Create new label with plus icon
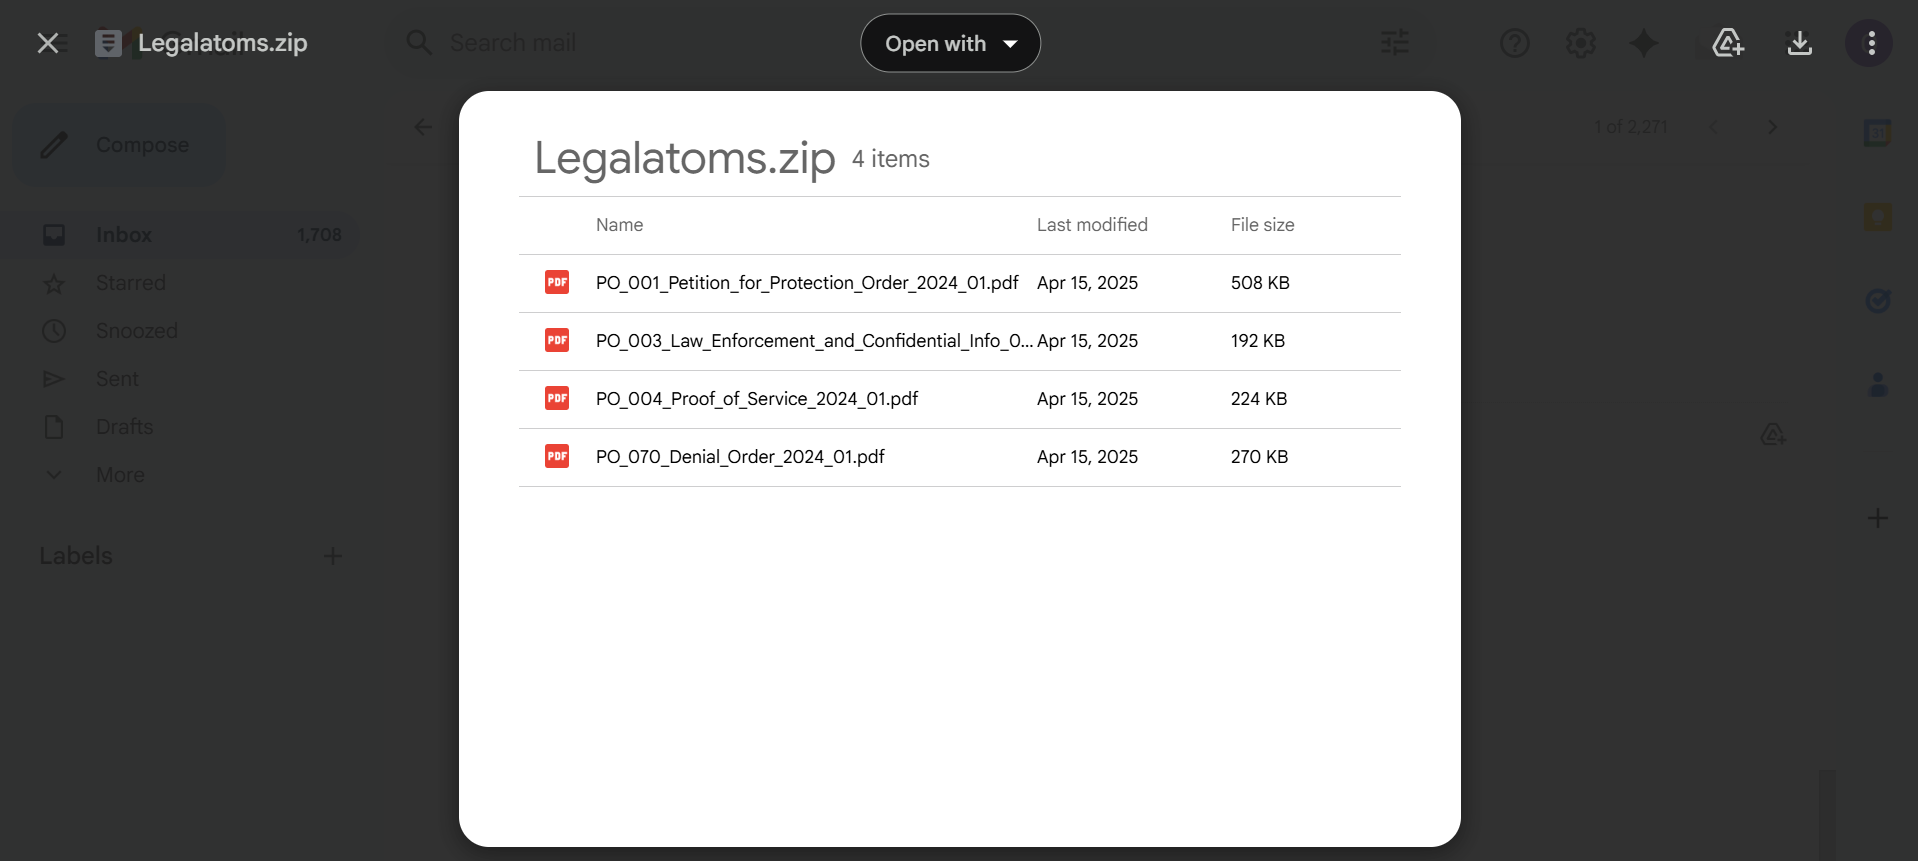This screenshot has width=1918, height=861. [x=333, y=556]
